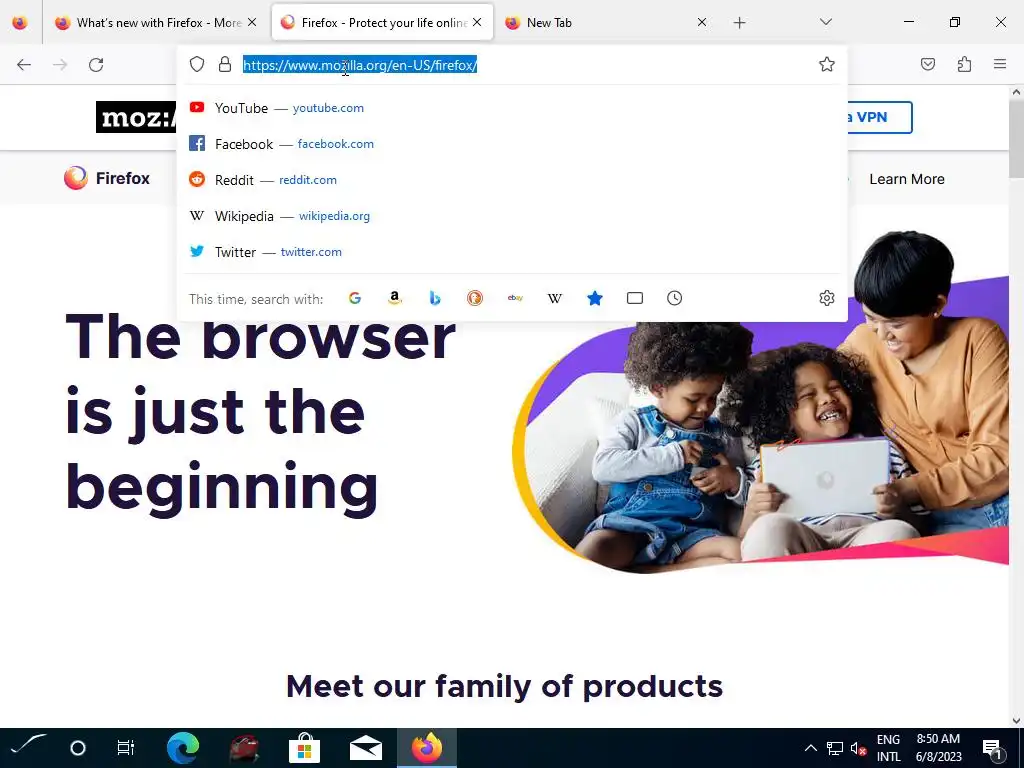
Task: Reload the current page
Action: pyautogui.click(x=96, y=65)
